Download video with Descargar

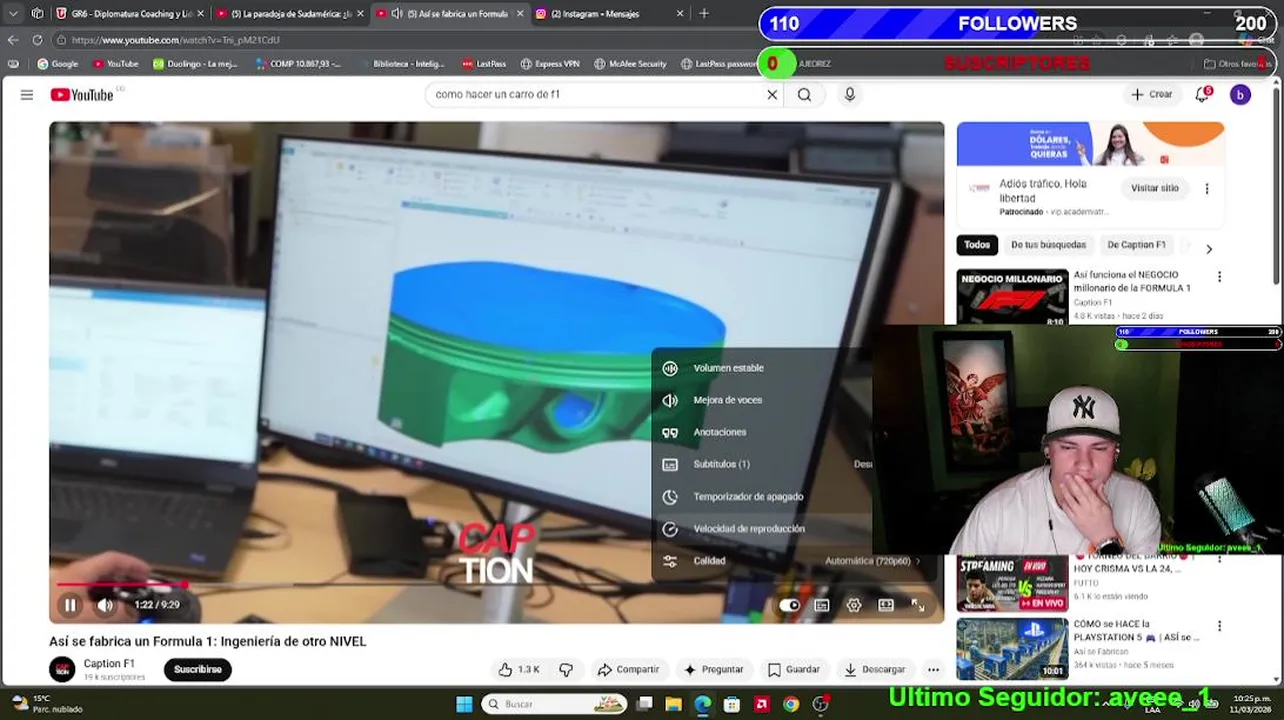click(875, 669)
